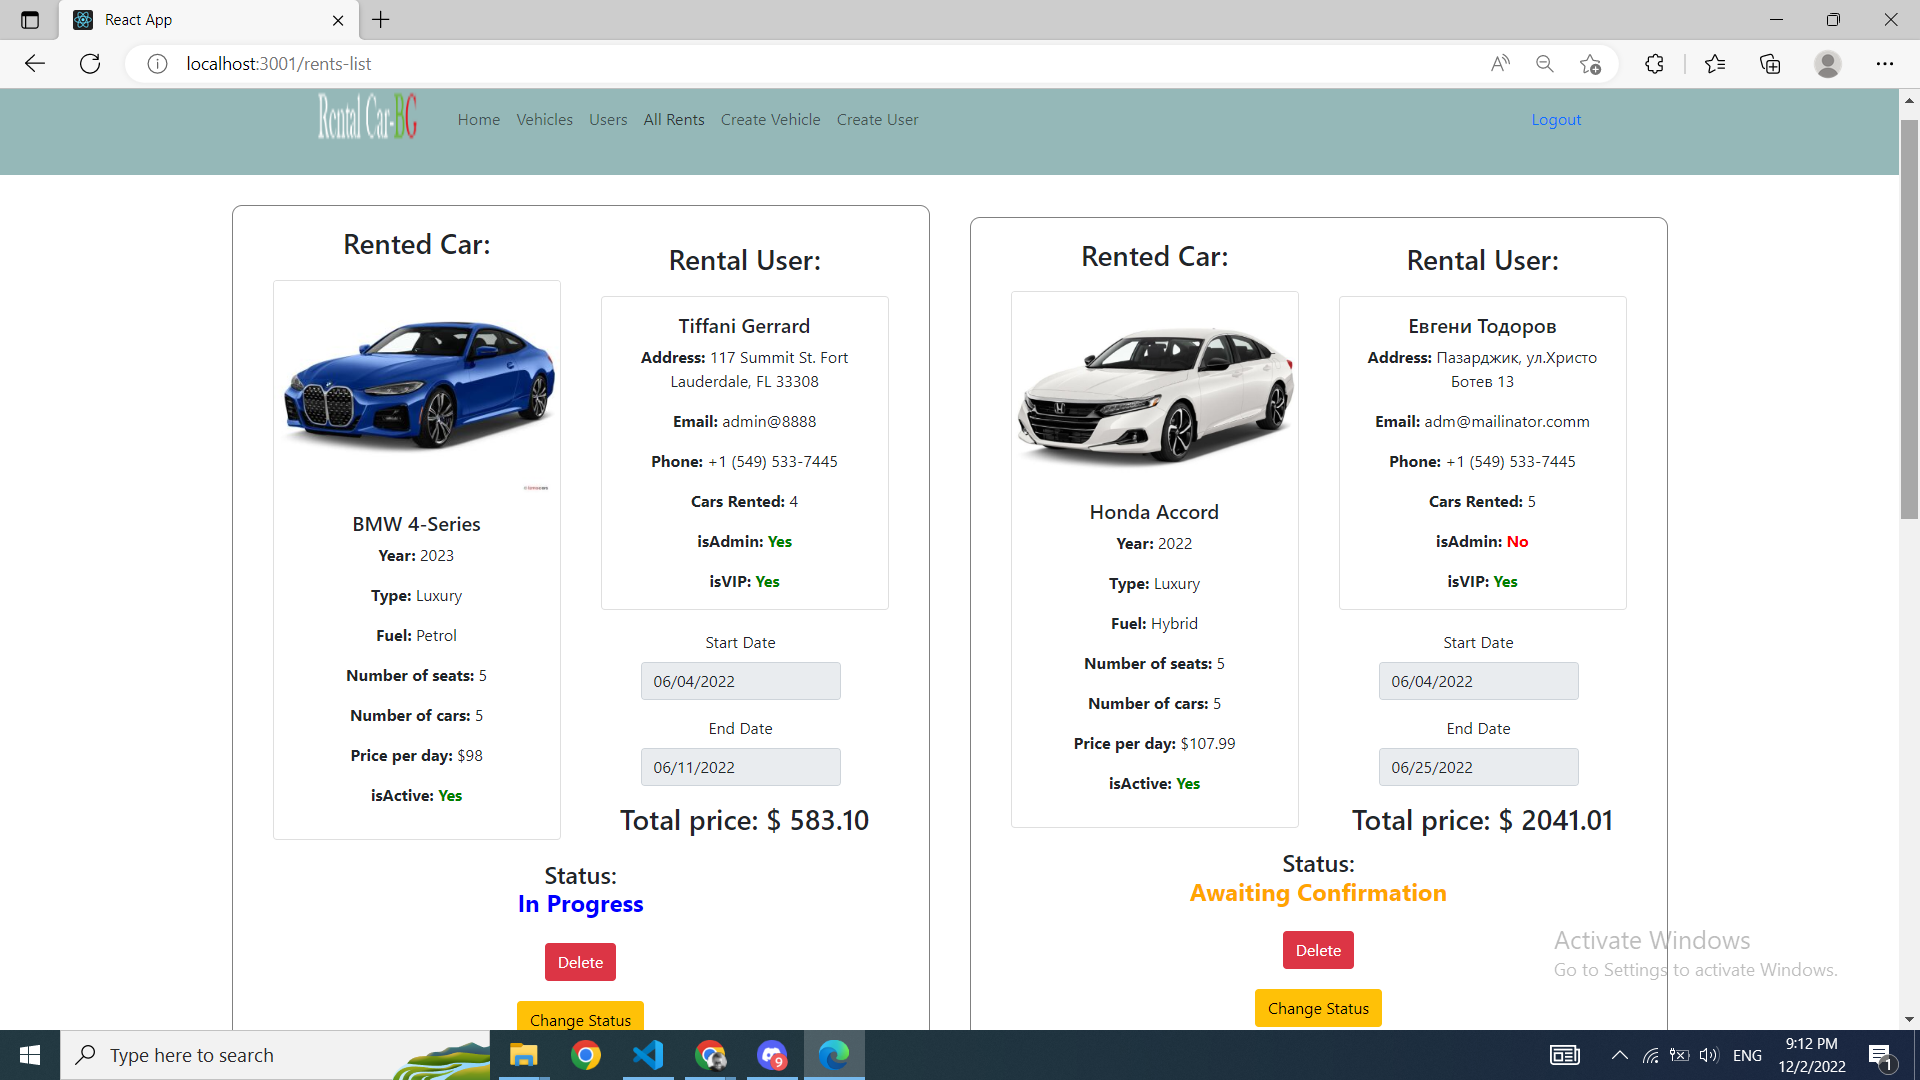Open the Create Vehicle menu item

point(770,119)
